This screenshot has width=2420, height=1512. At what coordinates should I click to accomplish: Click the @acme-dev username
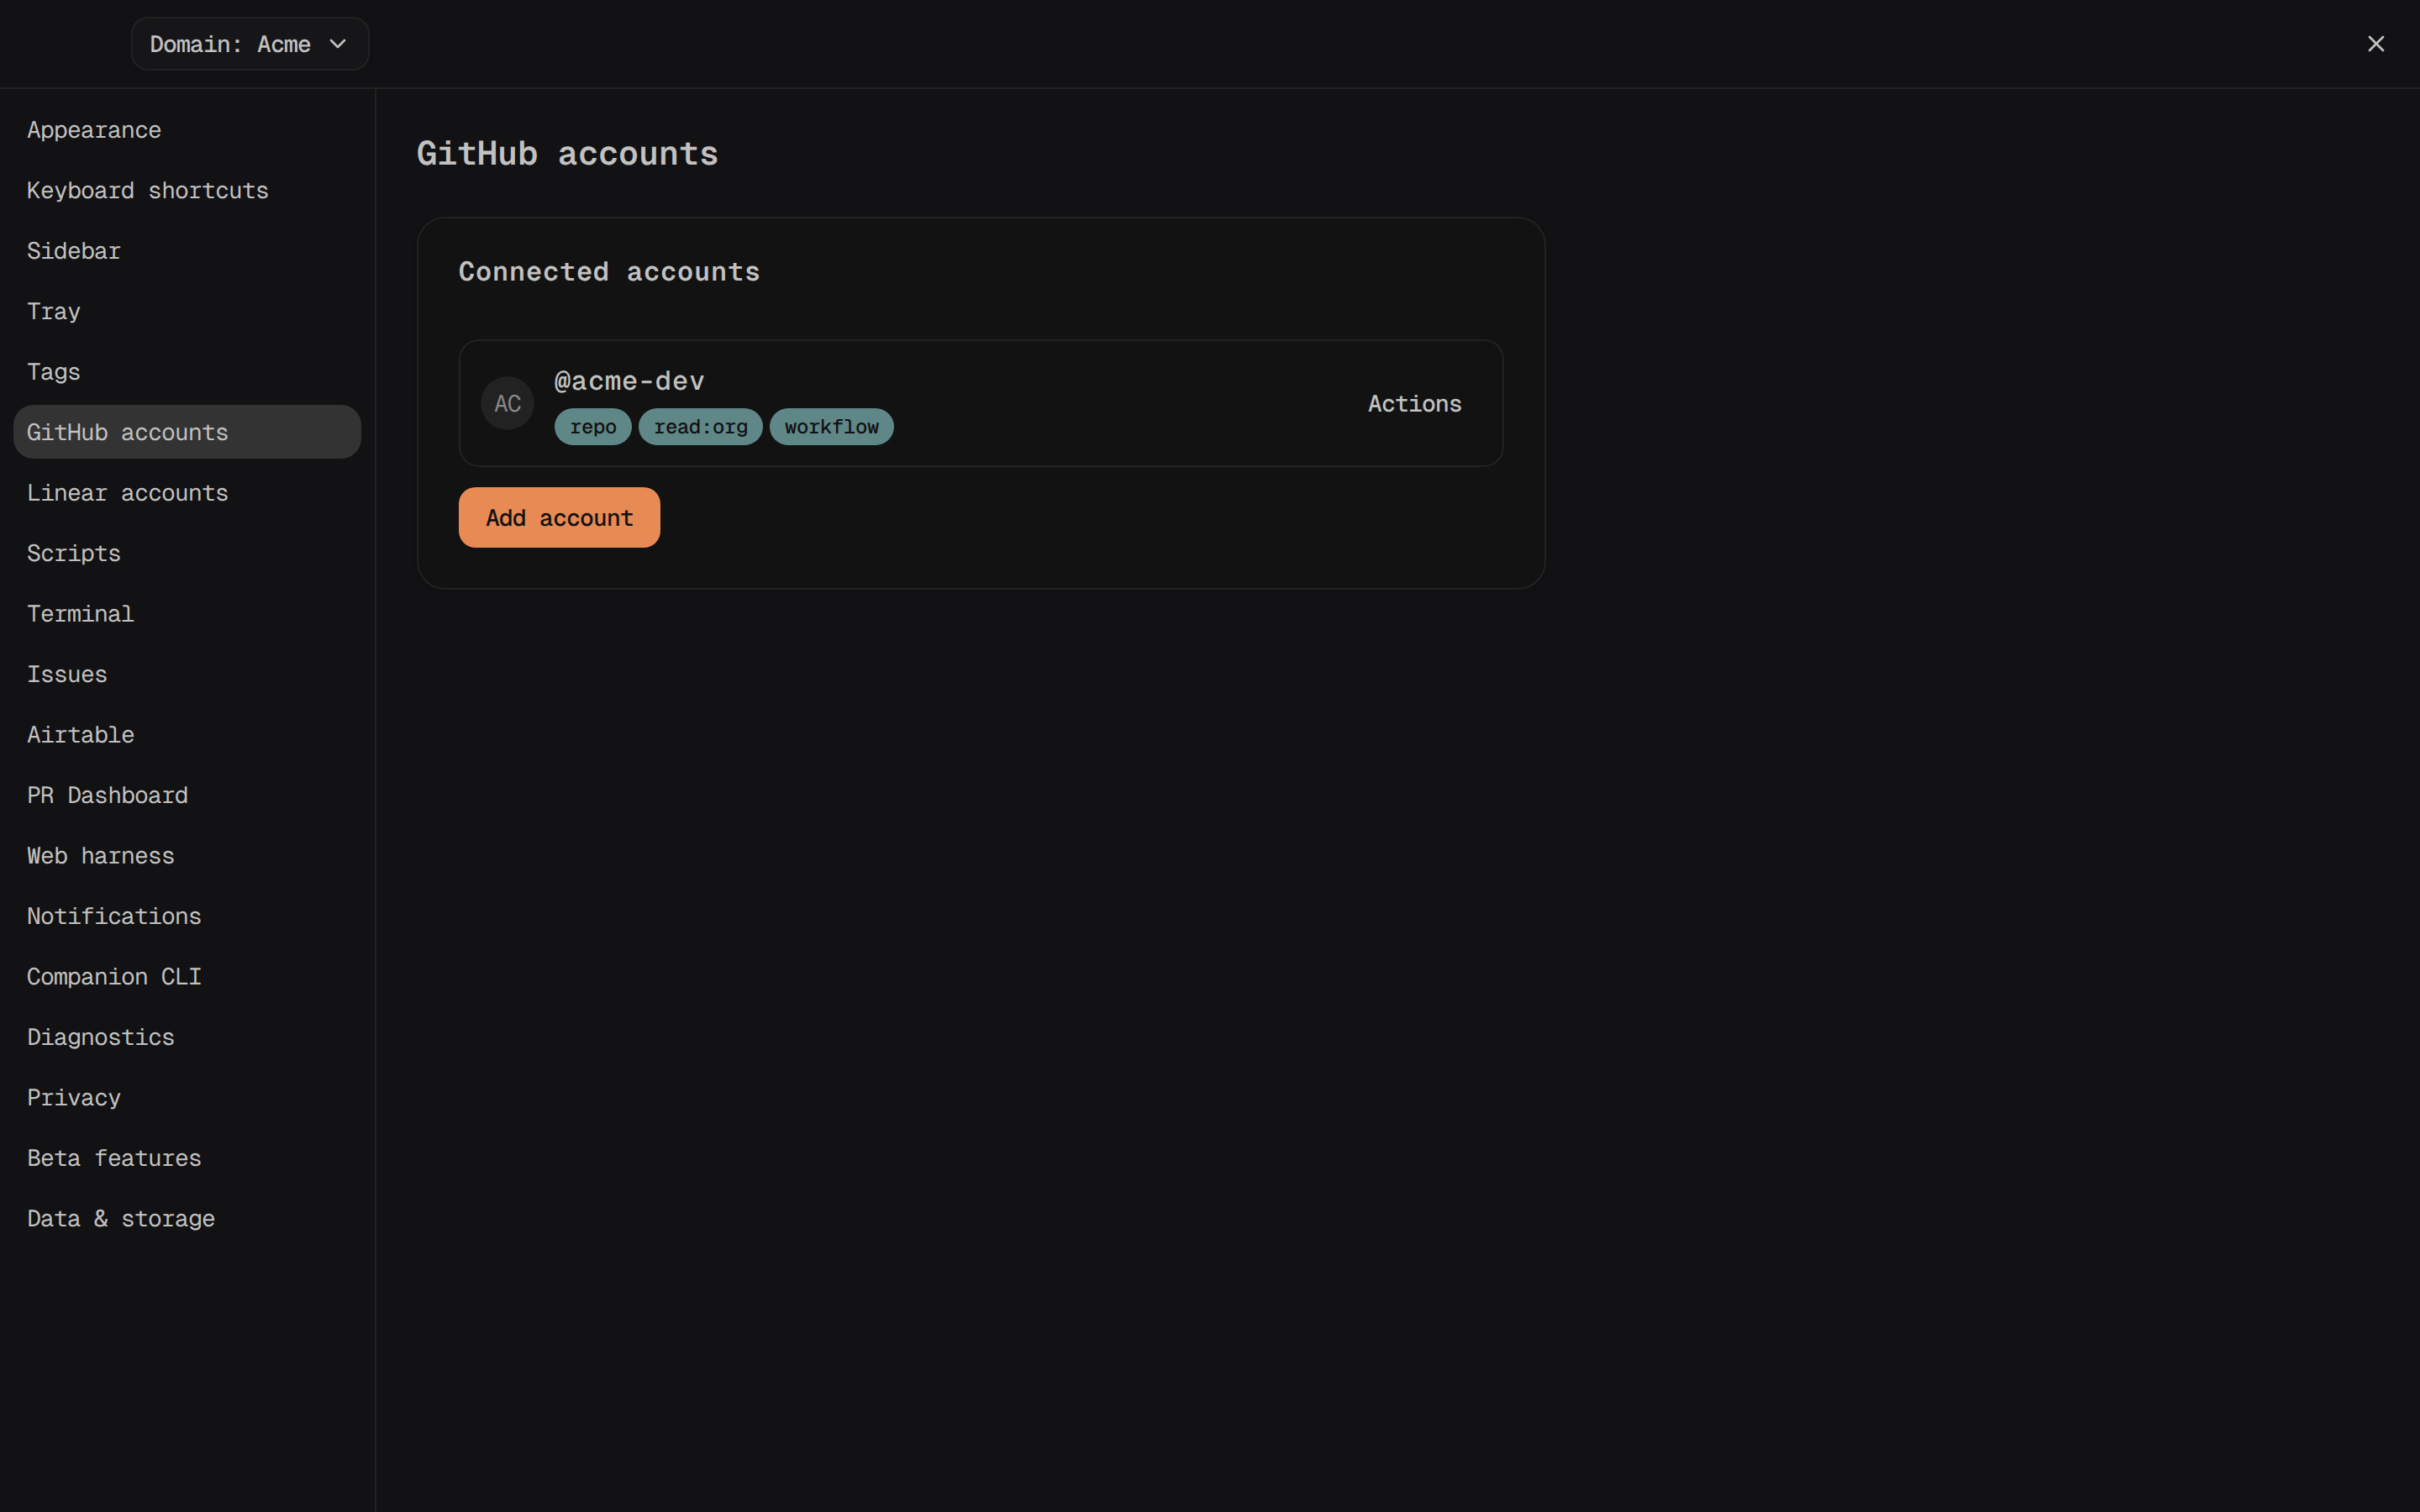tap(629, 381)
